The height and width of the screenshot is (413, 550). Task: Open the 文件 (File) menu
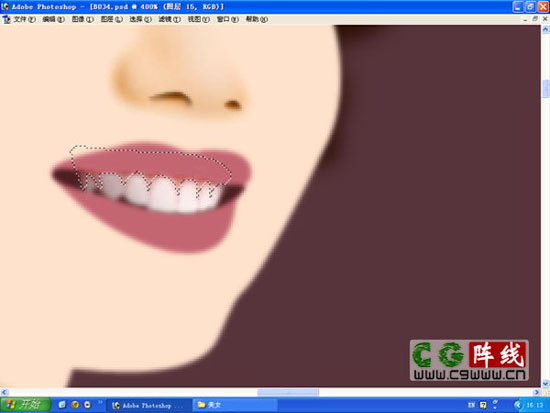click(x=25, y=19)
